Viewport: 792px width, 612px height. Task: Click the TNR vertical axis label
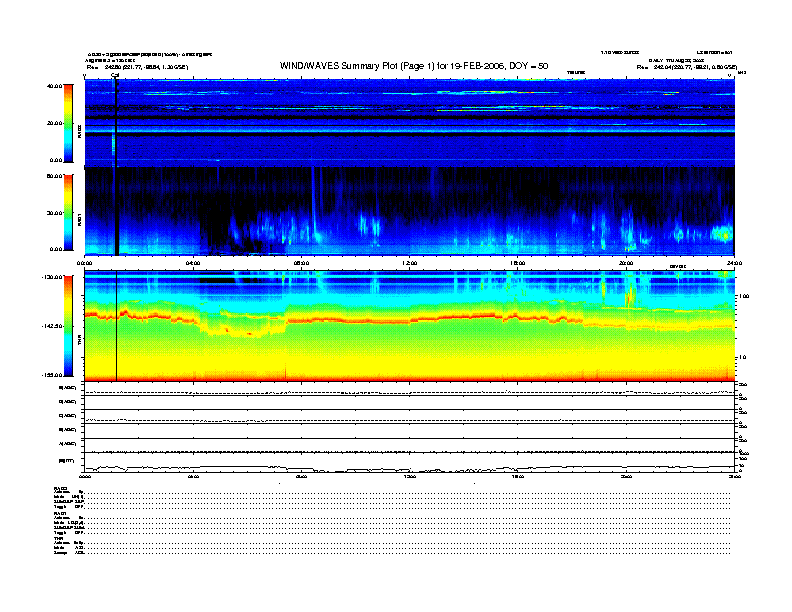point(79,341)
